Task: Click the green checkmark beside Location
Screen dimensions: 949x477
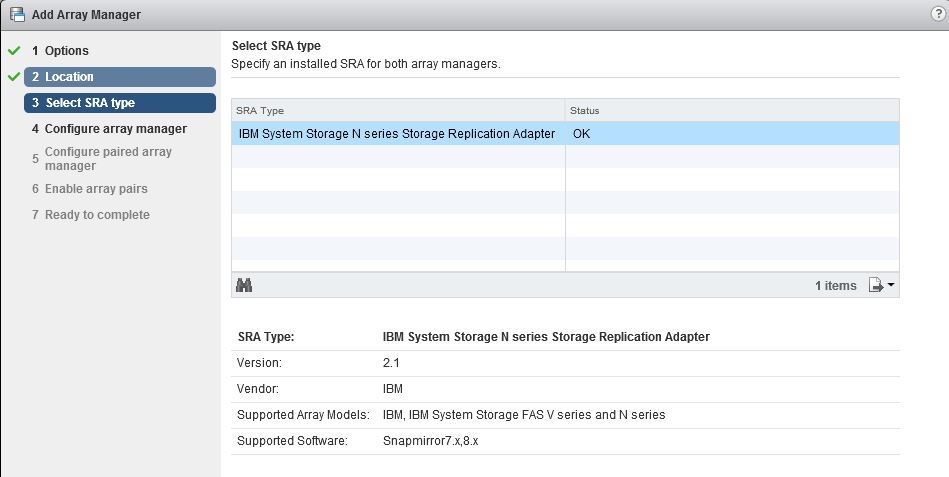Action: coord(14,77)
